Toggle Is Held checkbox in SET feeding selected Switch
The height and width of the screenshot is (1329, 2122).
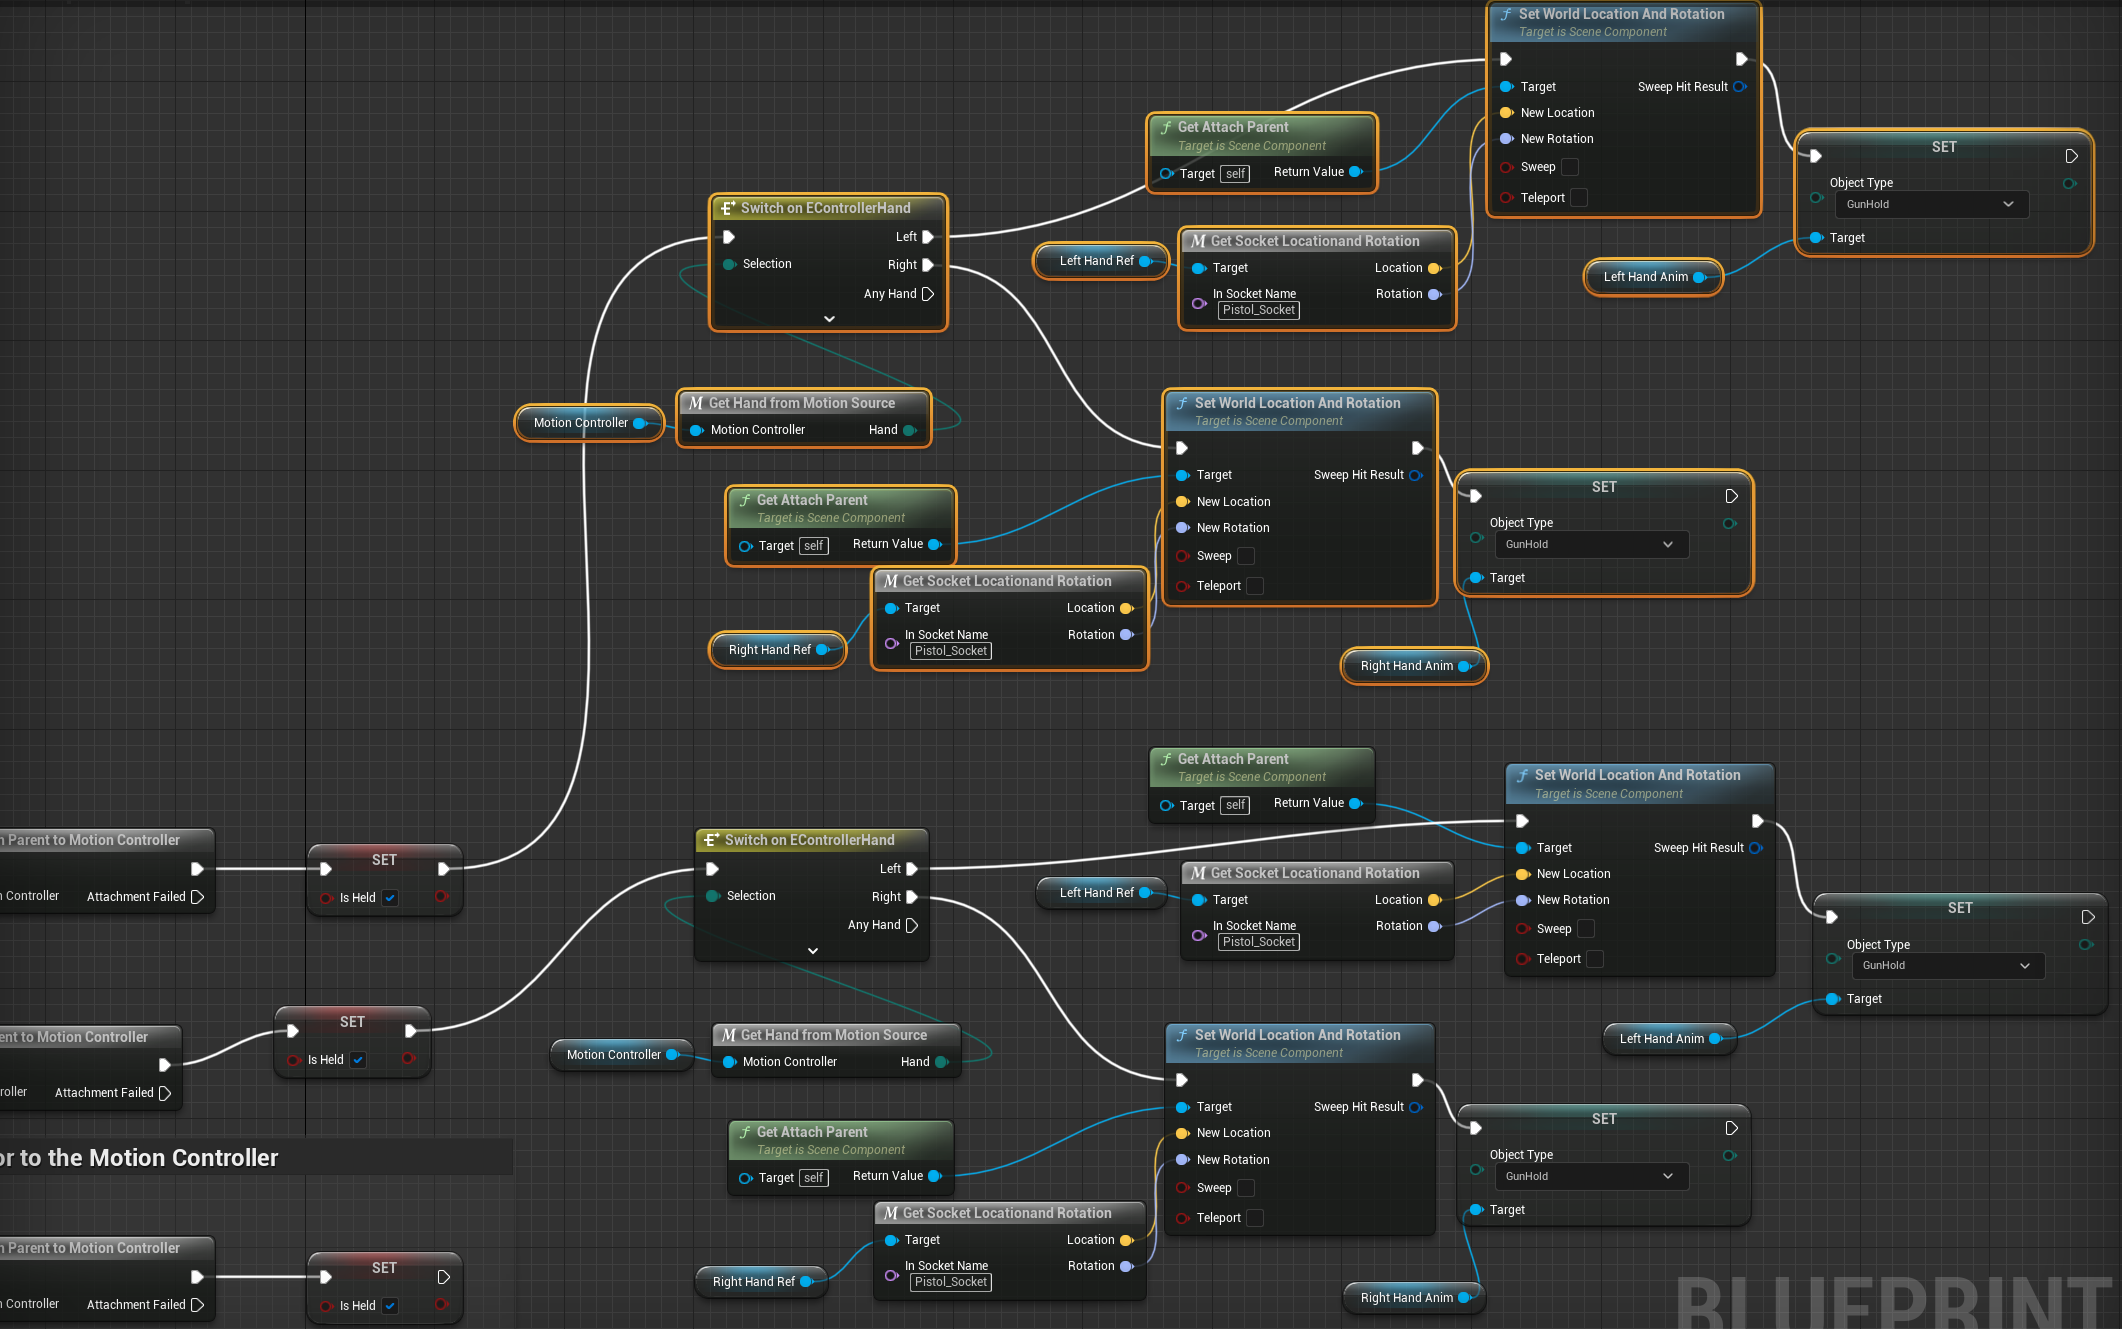390,898
